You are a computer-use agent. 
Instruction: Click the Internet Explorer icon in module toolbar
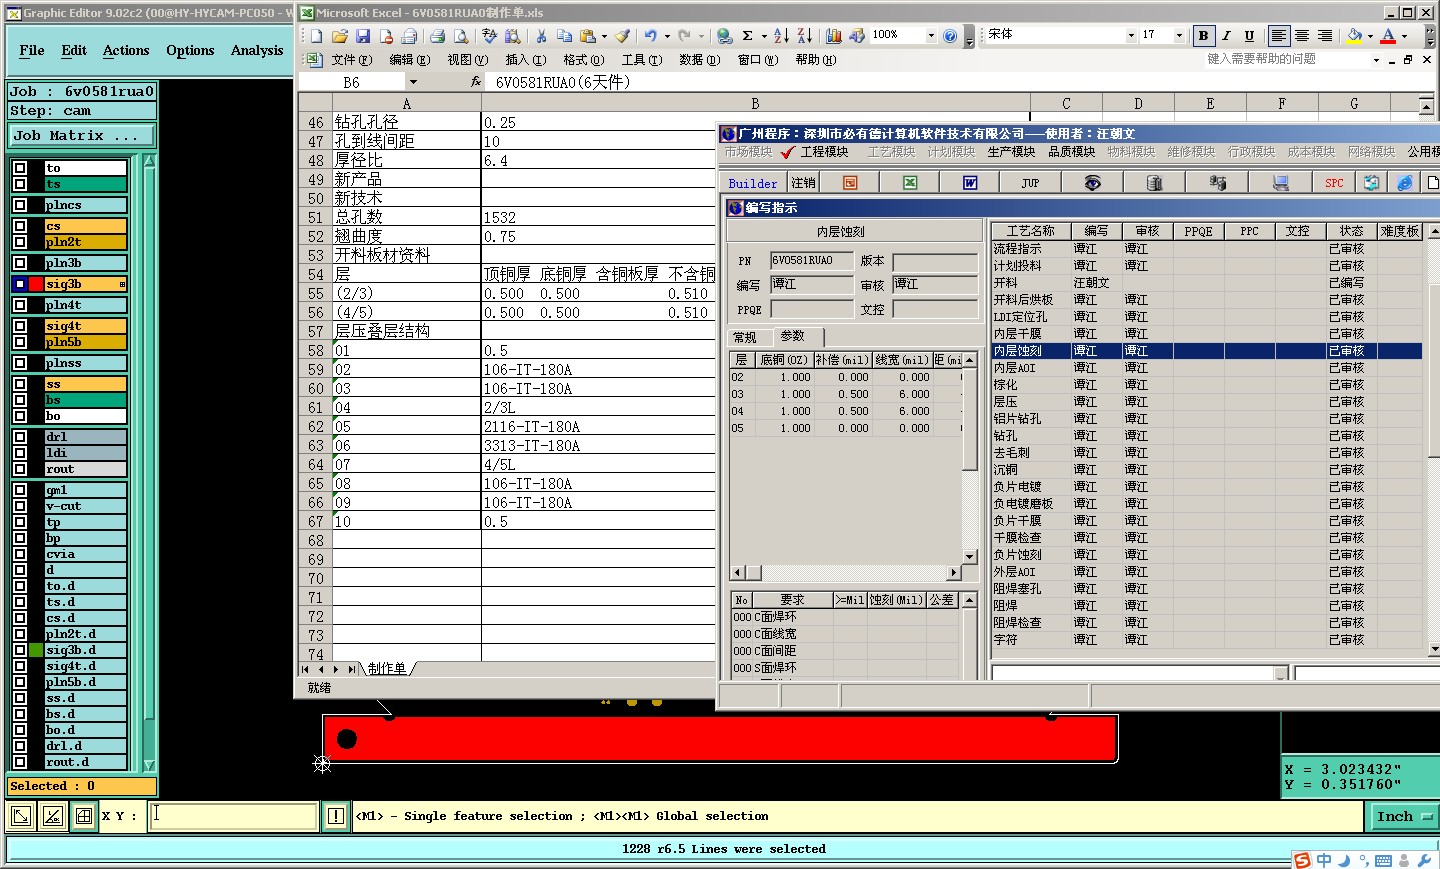tap(1405, 183)
